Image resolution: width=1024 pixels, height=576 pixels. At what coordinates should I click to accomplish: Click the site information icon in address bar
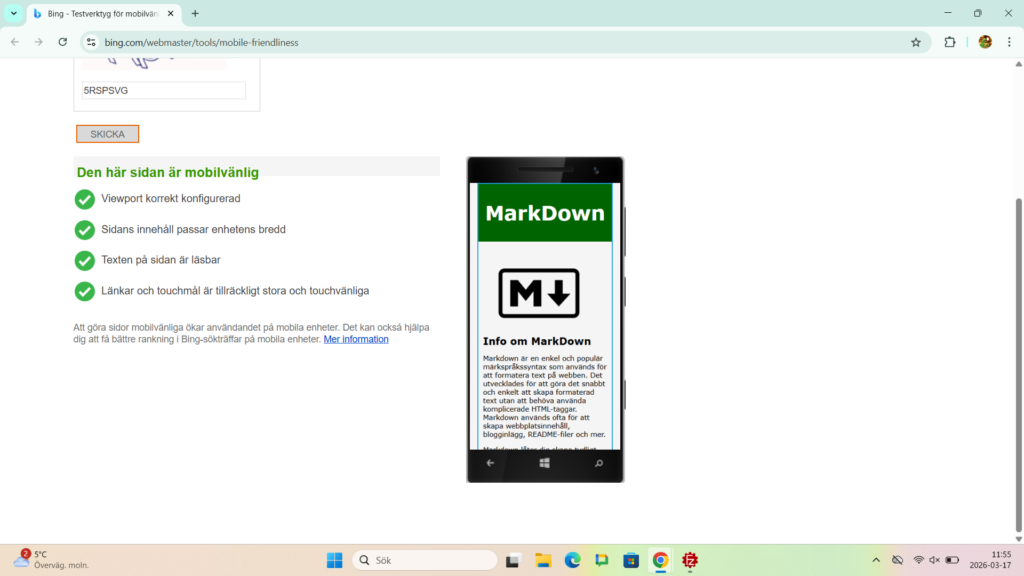pos(91,42)
